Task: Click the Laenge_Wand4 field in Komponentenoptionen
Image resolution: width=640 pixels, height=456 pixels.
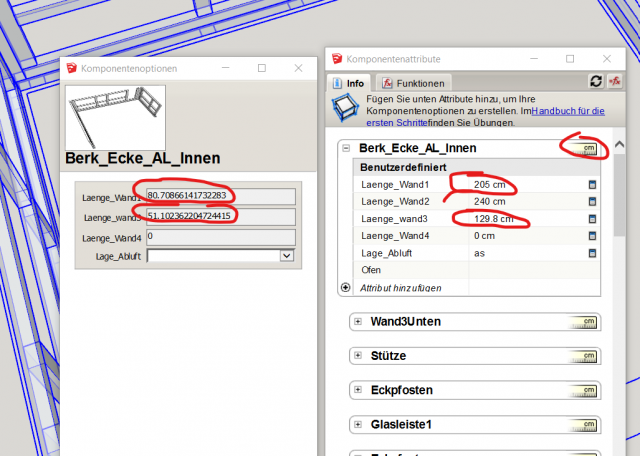Action: (x=220, y=237)
